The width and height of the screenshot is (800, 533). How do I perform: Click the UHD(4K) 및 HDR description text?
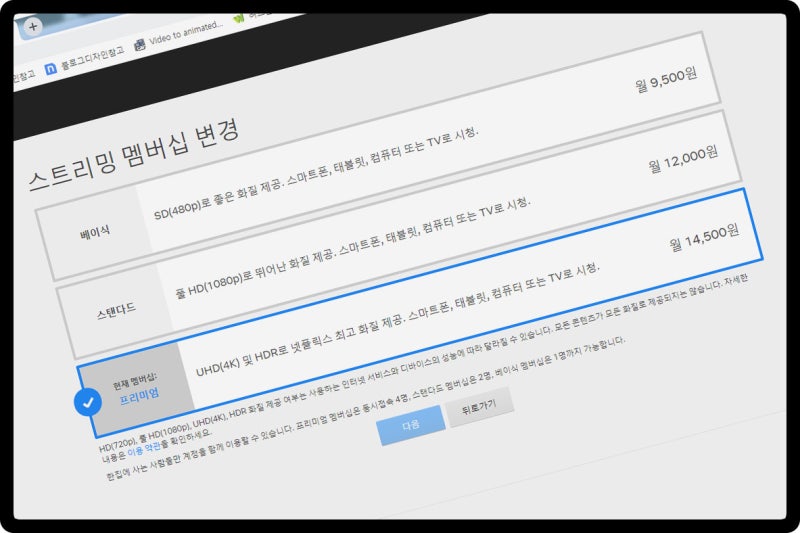tap(398, 320)
